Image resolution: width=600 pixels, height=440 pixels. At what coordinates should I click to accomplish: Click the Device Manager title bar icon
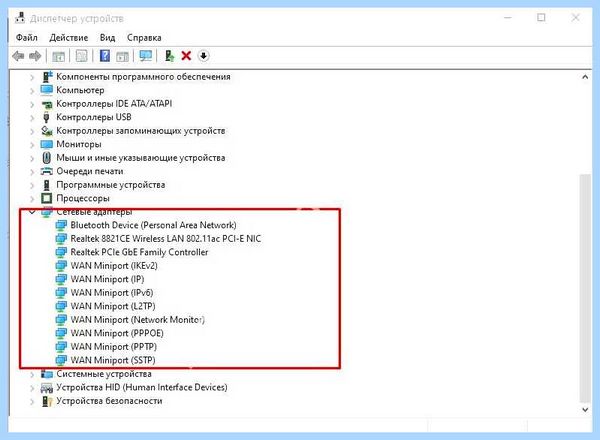[20, 18]
